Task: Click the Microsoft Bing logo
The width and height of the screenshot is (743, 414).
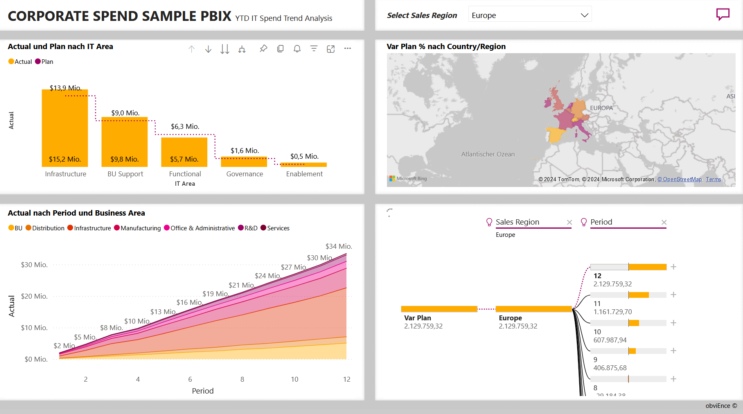Action: tap(408, 179)
